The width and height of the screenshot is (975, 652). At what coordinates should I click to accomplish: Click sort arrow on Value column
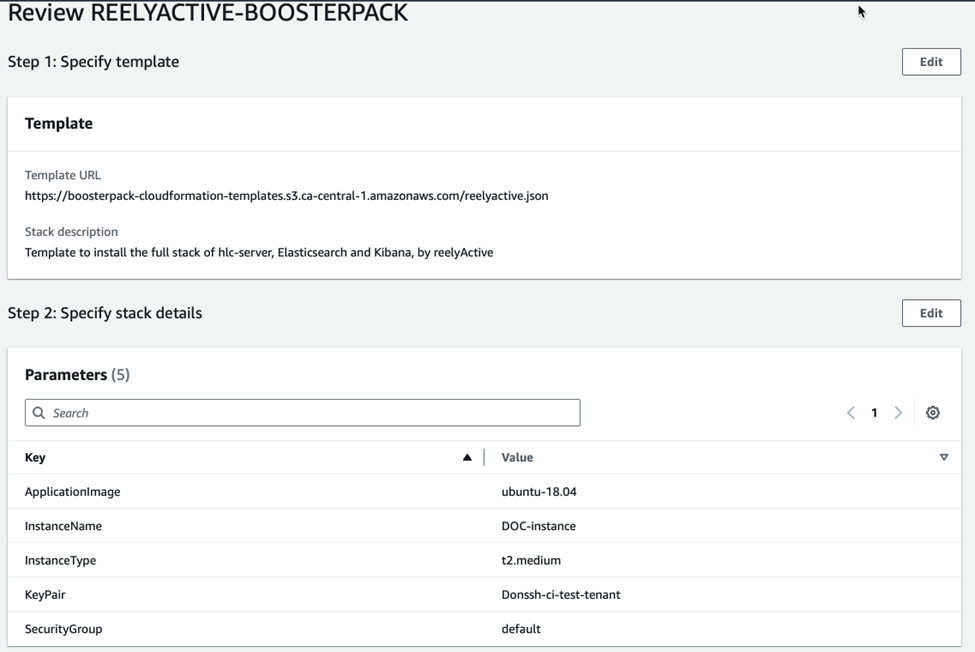tap(943, 457)
